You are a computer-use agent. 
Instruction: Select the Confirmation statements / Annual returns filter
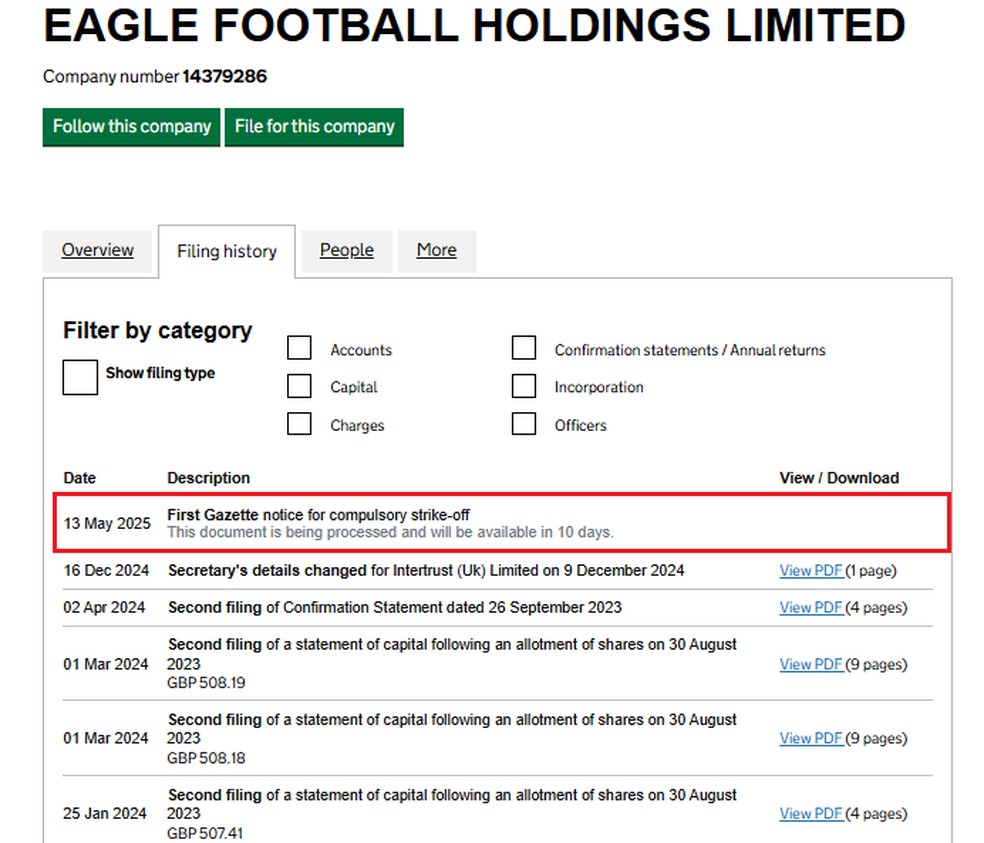524,347
